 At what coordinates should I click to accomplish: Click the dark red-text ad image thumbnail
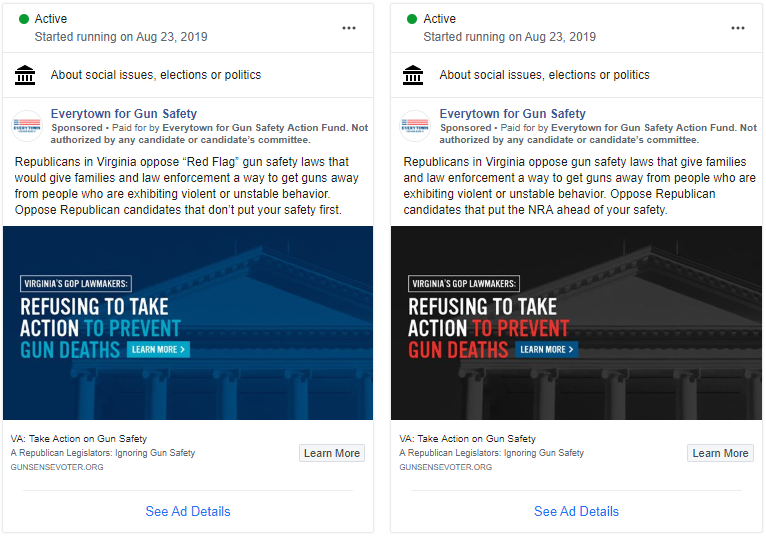pos(576,323)
